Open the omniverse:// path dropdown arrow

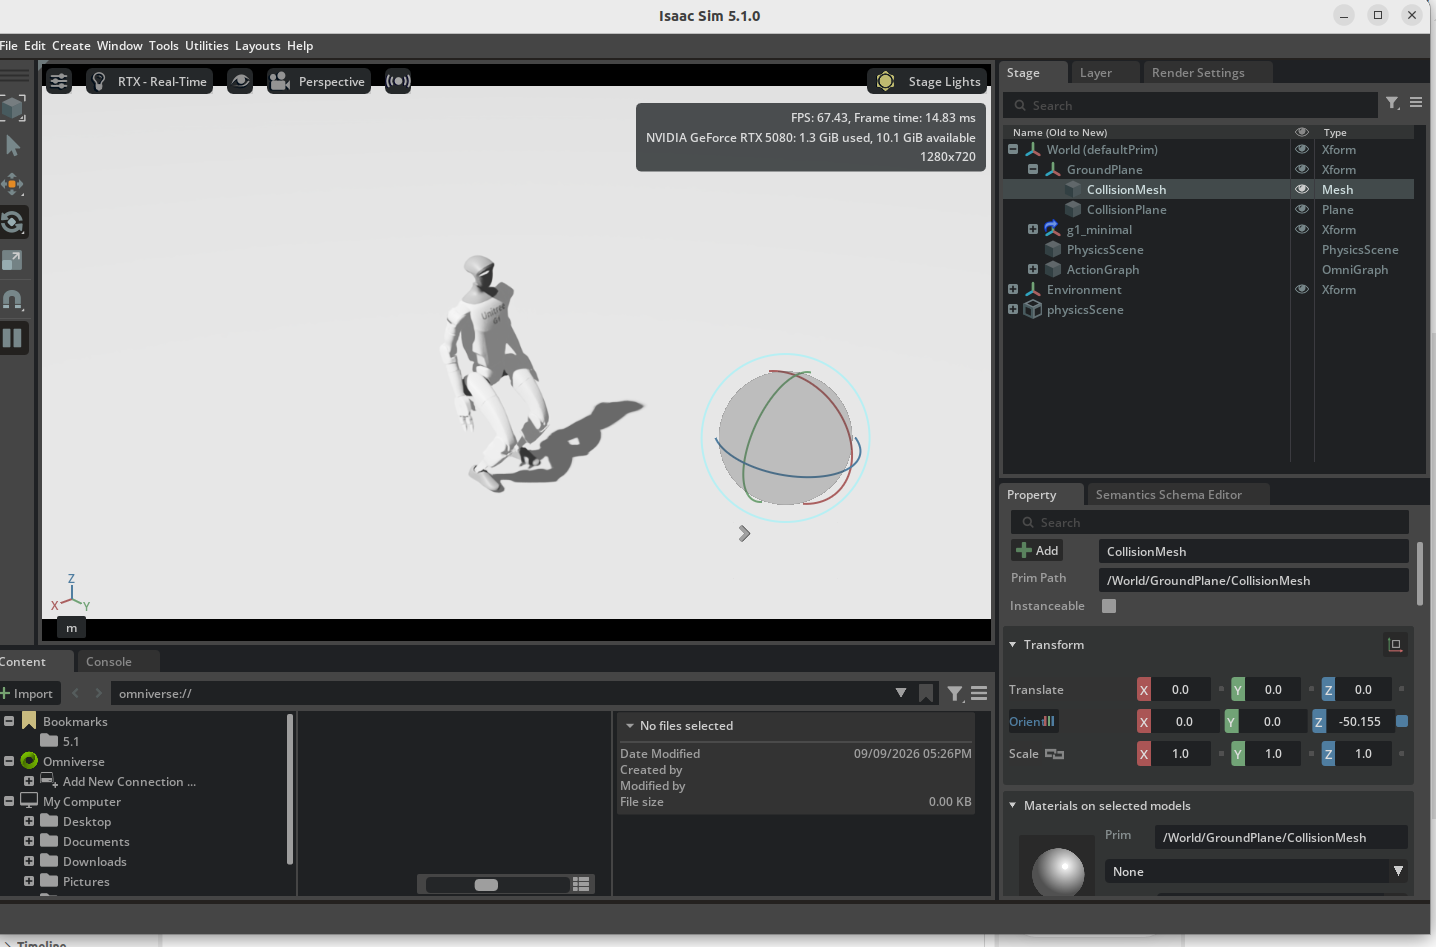pyautogui.click(x=901, y=693)
